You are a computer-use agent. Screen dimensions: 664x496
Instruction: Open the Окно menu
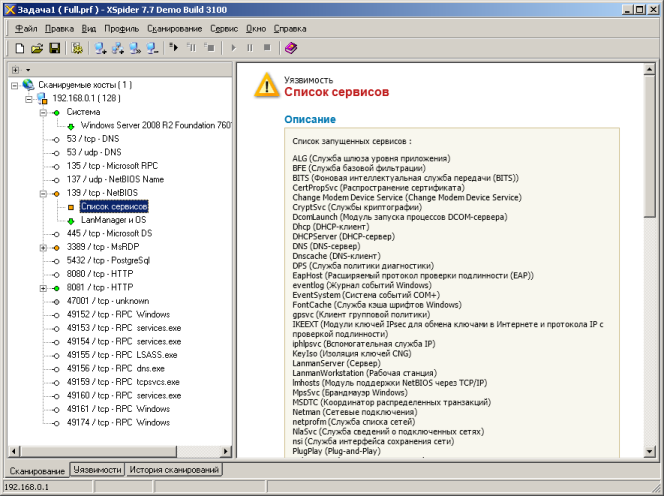pos(256,29)
